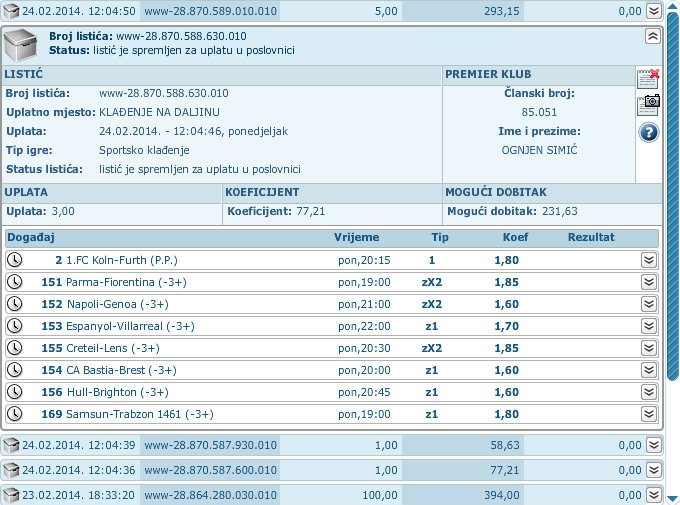This screenshot has height=505, width=680.
Task: Click ticket number www-28.870.589.010.010
Action: coord(210,11)
